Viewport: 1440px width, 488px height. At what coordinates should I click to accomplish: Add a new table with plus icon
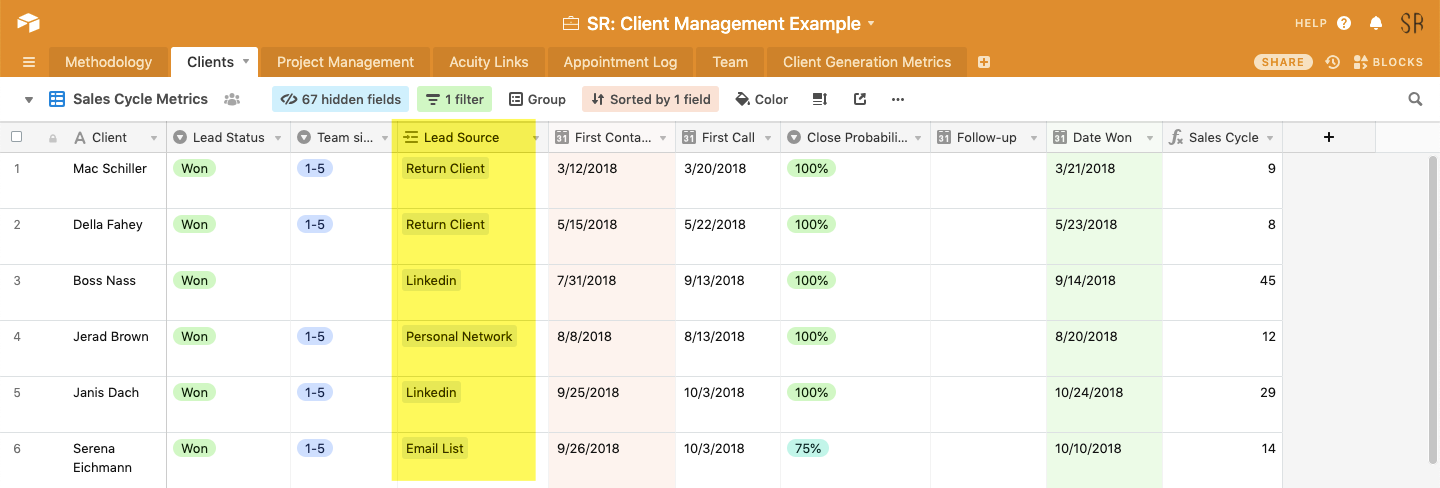[x=984, y=62]
